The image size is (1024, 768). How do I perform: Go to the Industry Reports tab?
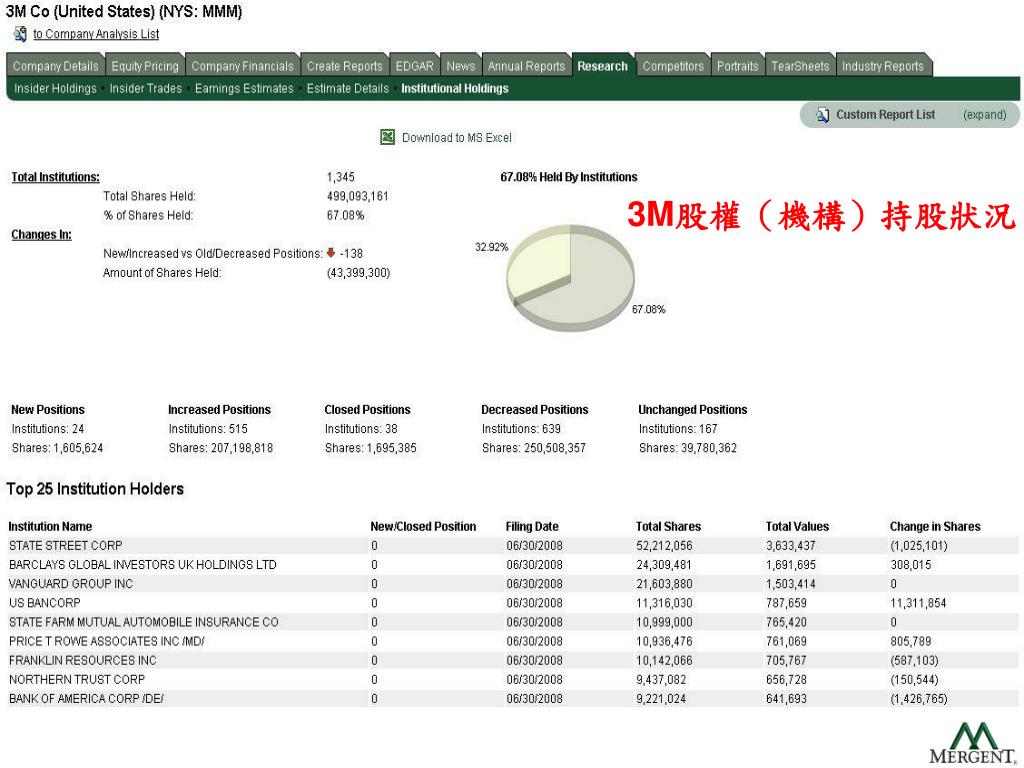click(883, 66)
